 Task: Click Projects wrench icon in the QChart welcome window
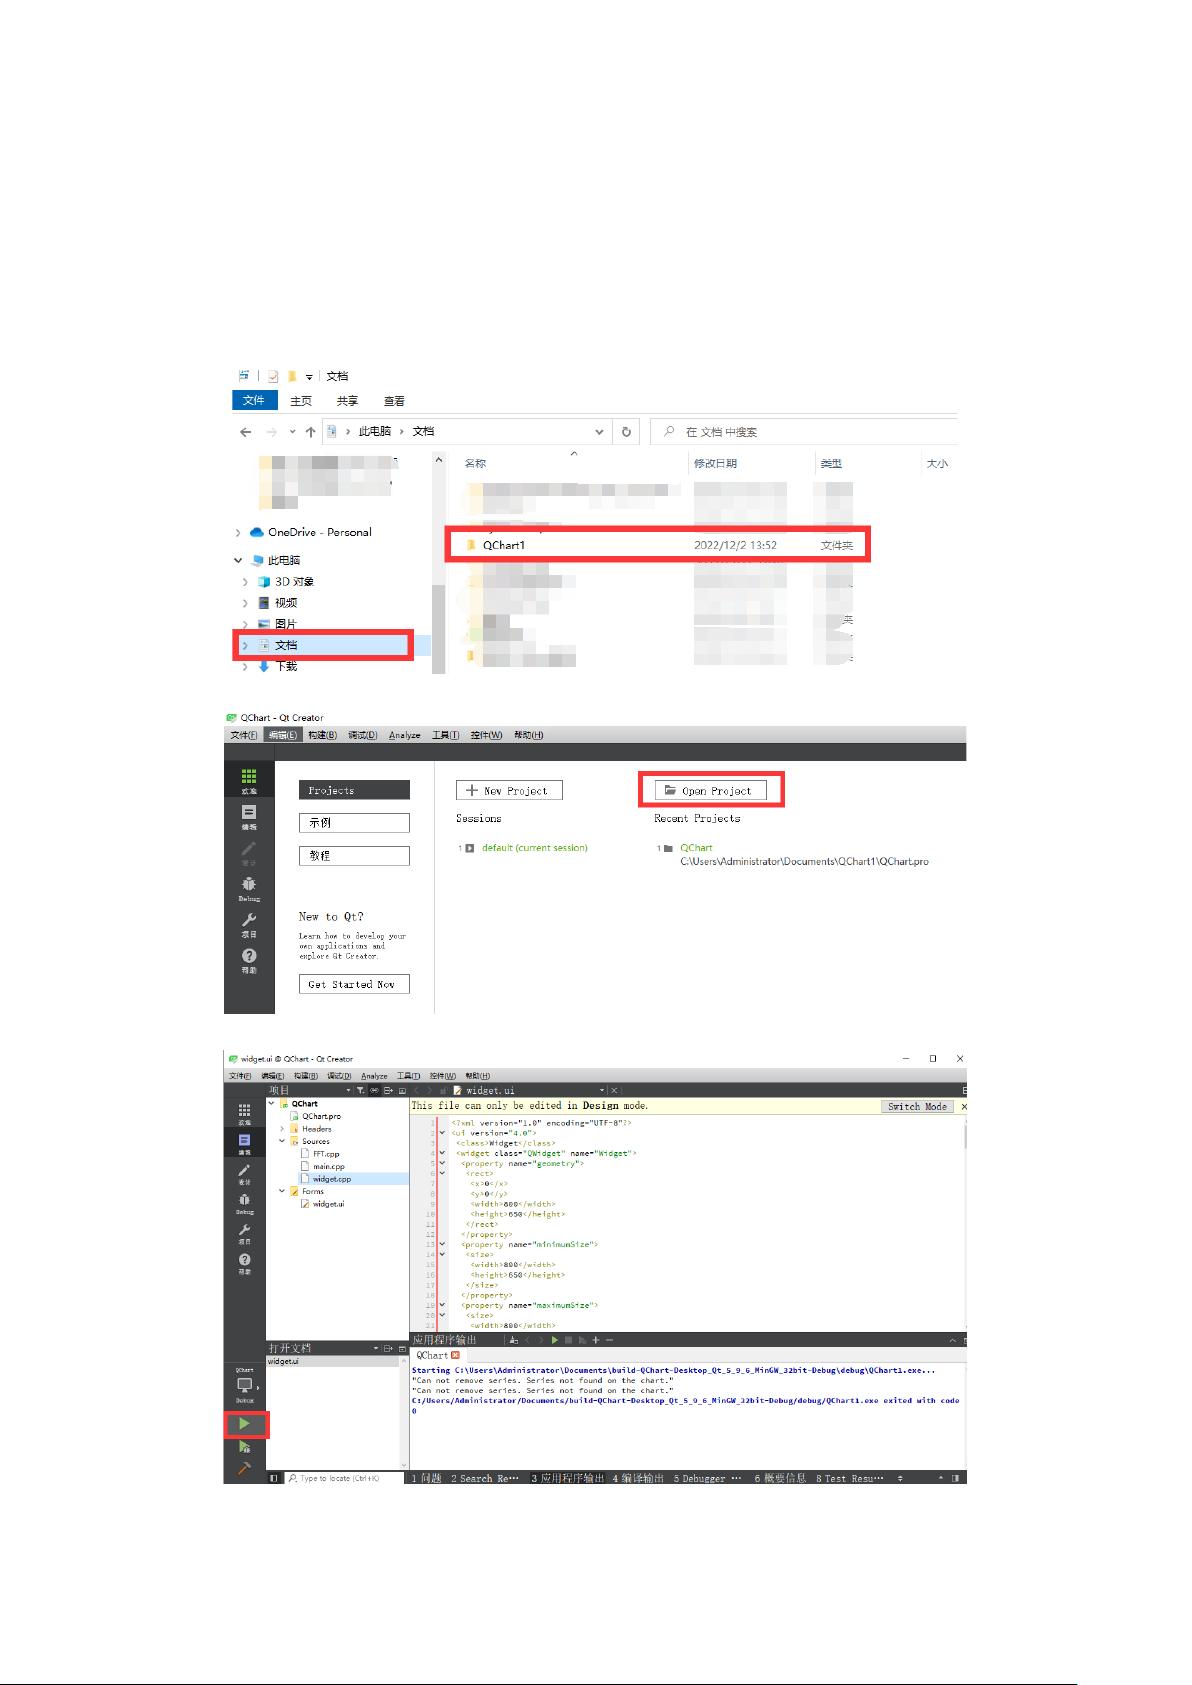click(249, 924)
